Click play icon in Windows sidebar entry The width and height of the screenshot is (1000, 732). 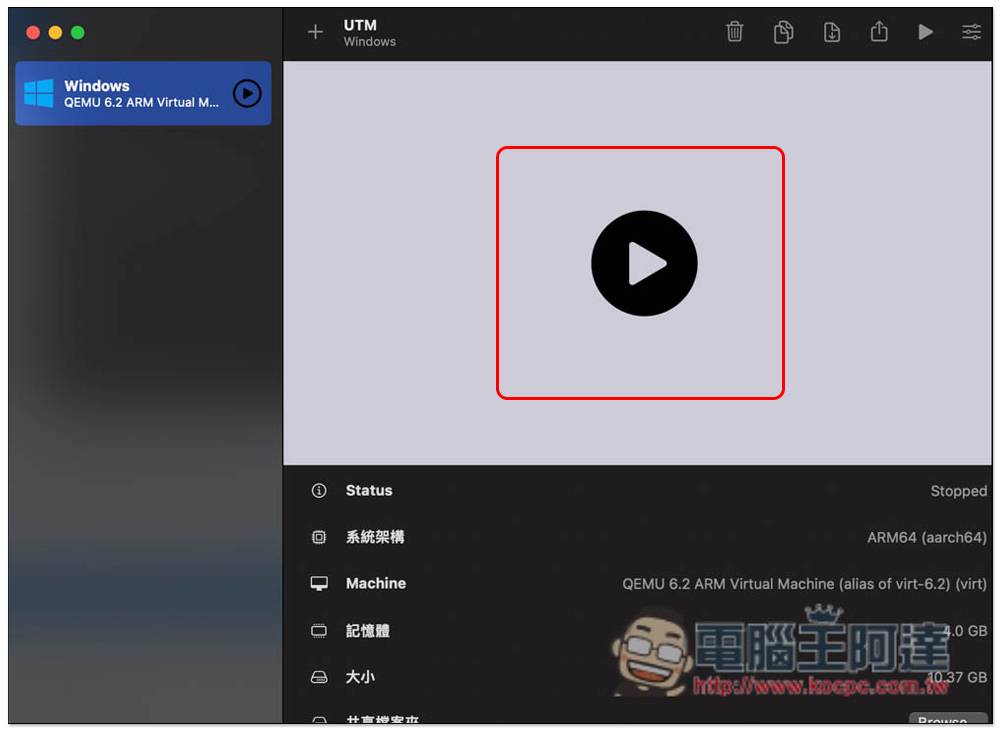click(x=247, y=94)
